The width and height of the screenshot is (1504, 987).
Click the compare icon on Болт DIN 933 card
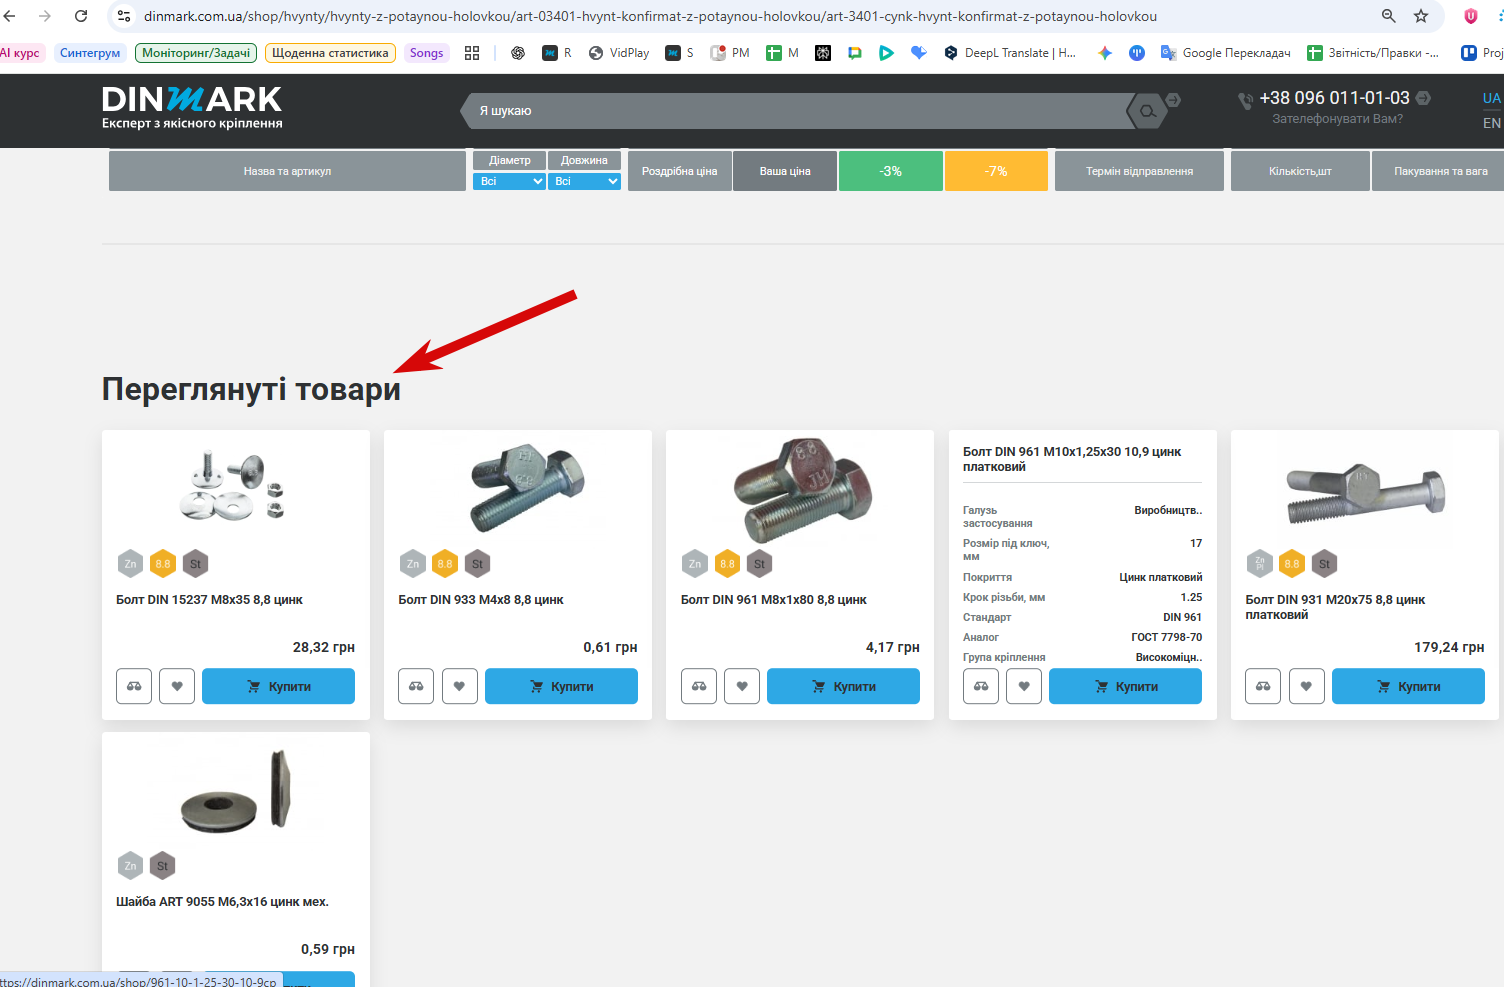[x=416, y=686]
